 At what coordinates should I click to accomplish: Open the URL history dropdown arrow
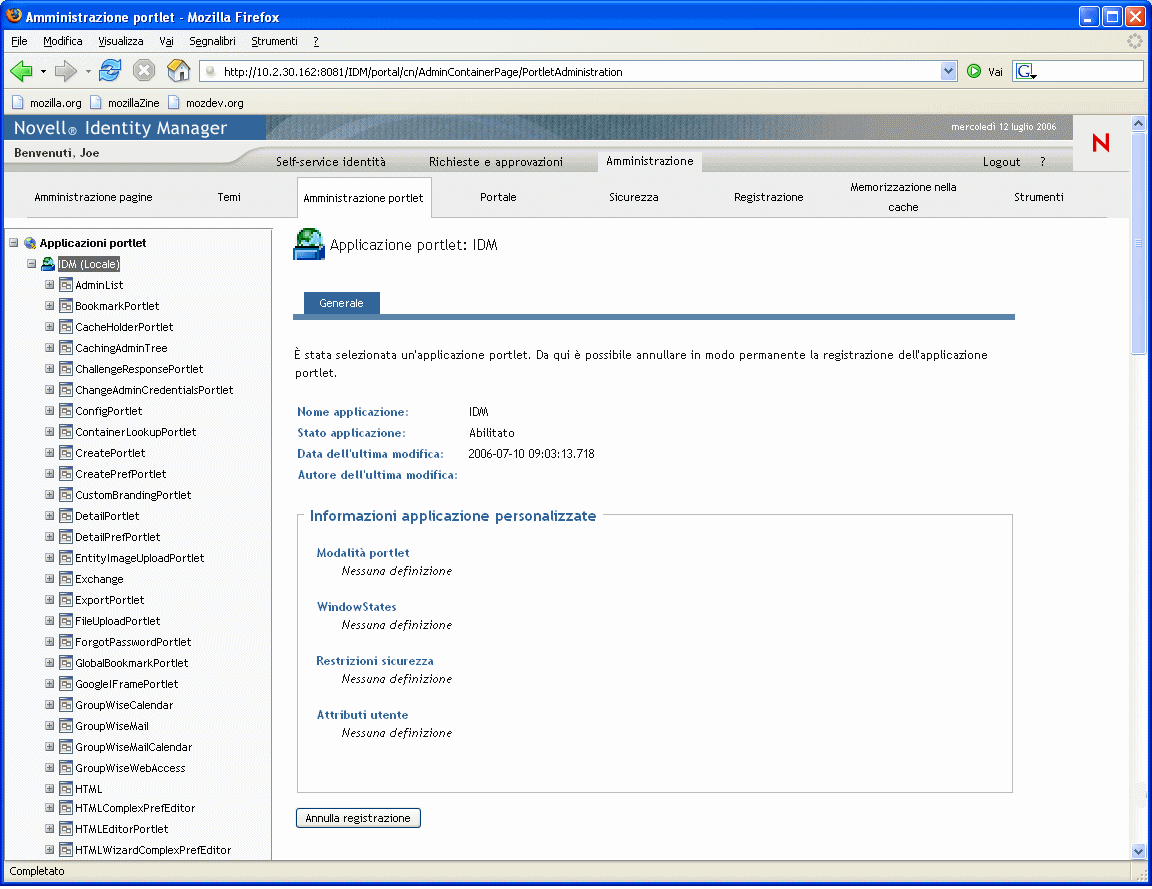948,71
